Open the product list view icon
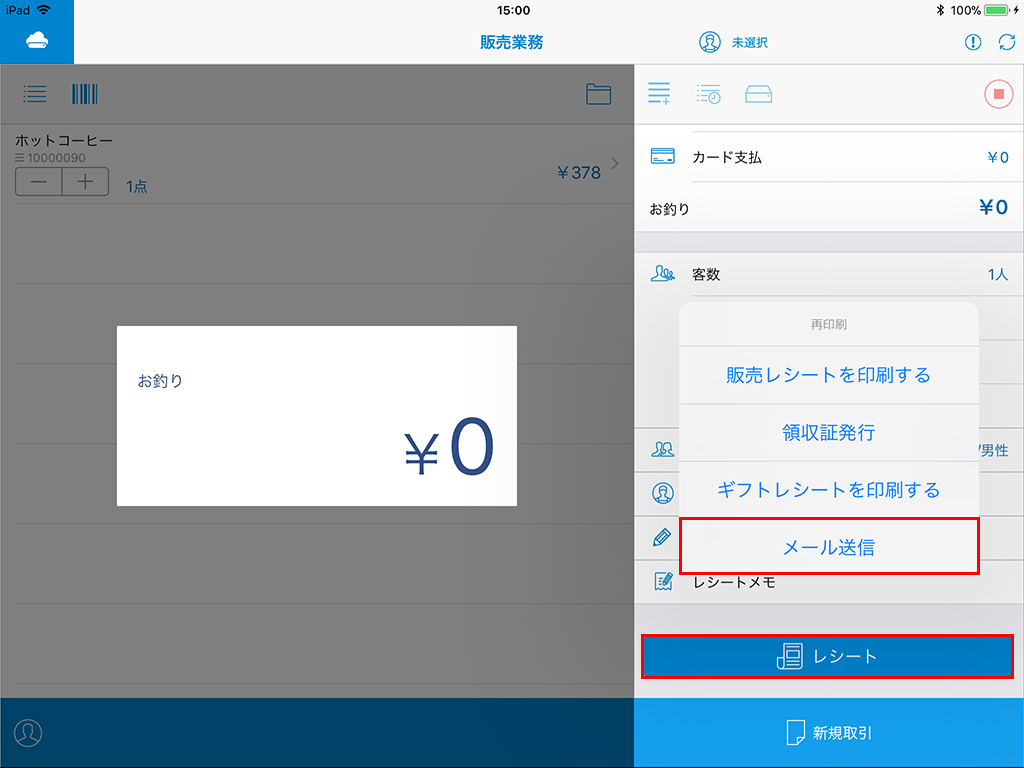The height and width of the screenshot is (768, 1024). click(x=35, y=94)
